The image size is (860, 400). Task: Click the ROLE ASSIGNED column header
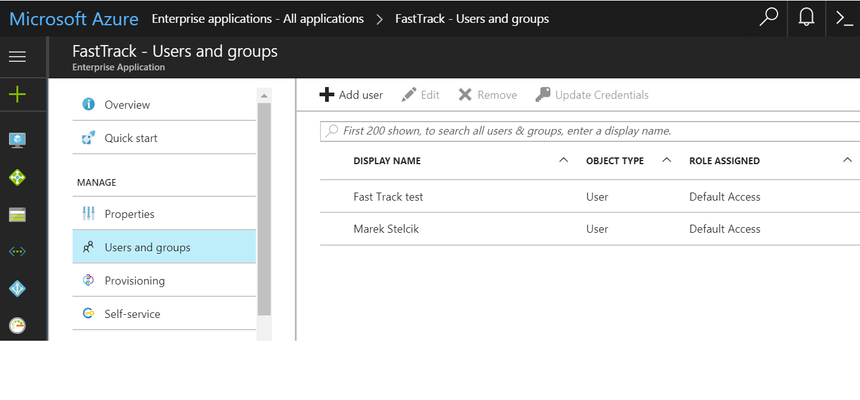pos(725,161)
